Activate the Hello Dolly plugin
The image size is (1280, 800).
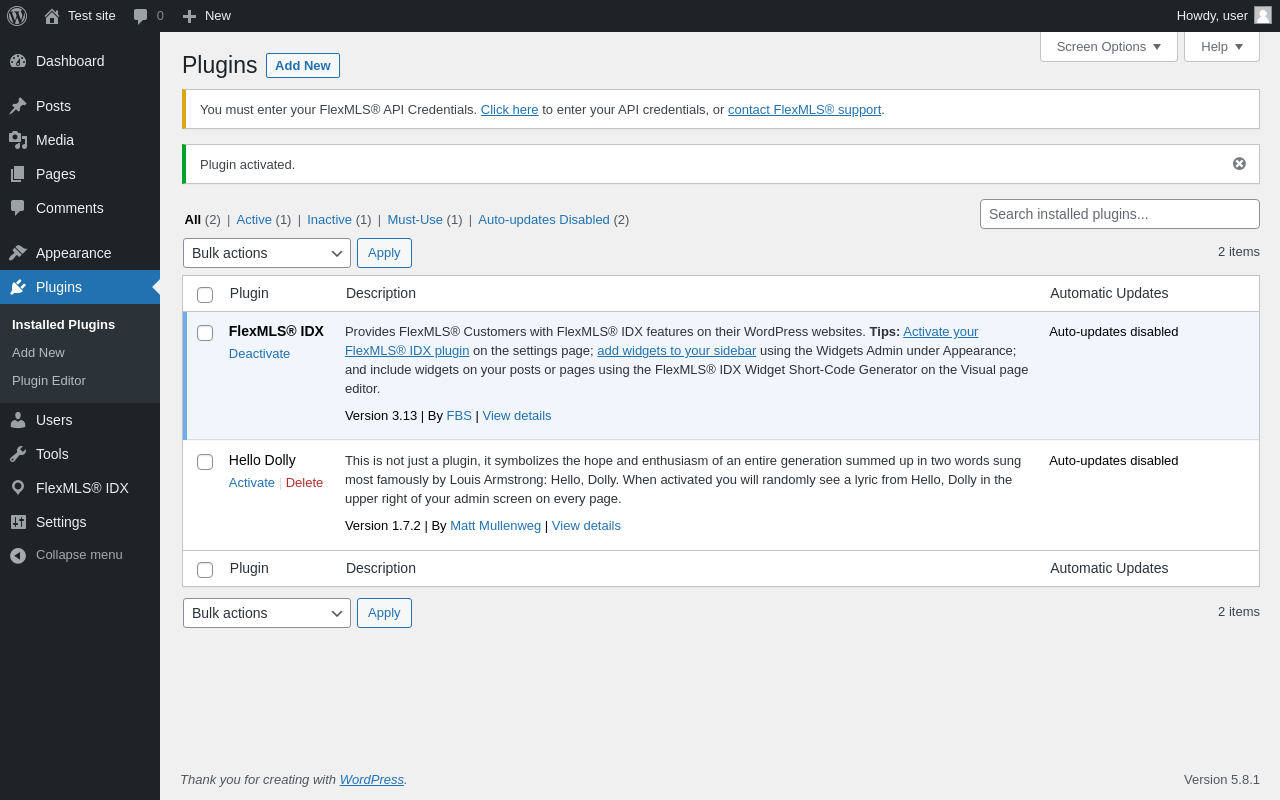[x=252, y=483]
